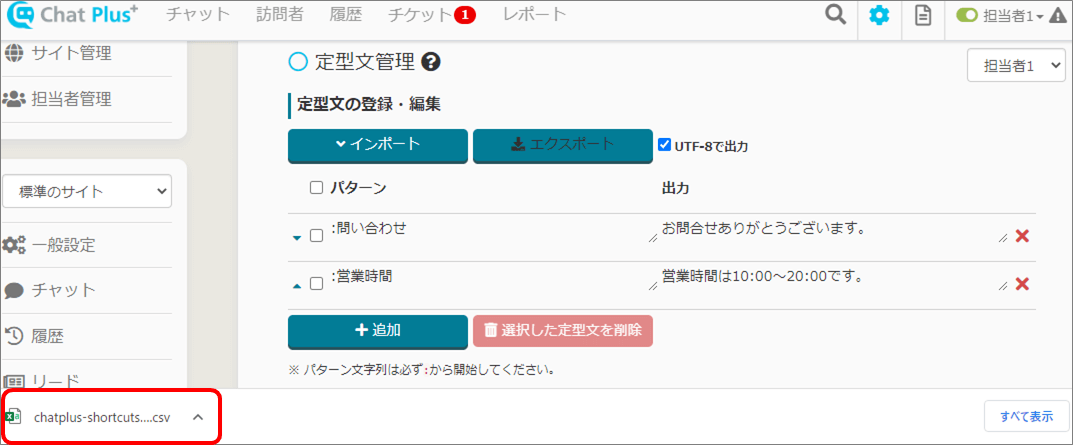Go to the チャット top menu

(198, 15)
